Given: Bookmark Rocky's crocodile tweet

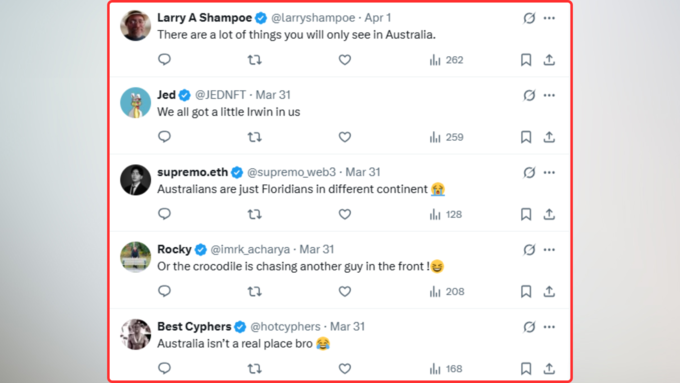Looking at the screenshot, I should (526, 291).
